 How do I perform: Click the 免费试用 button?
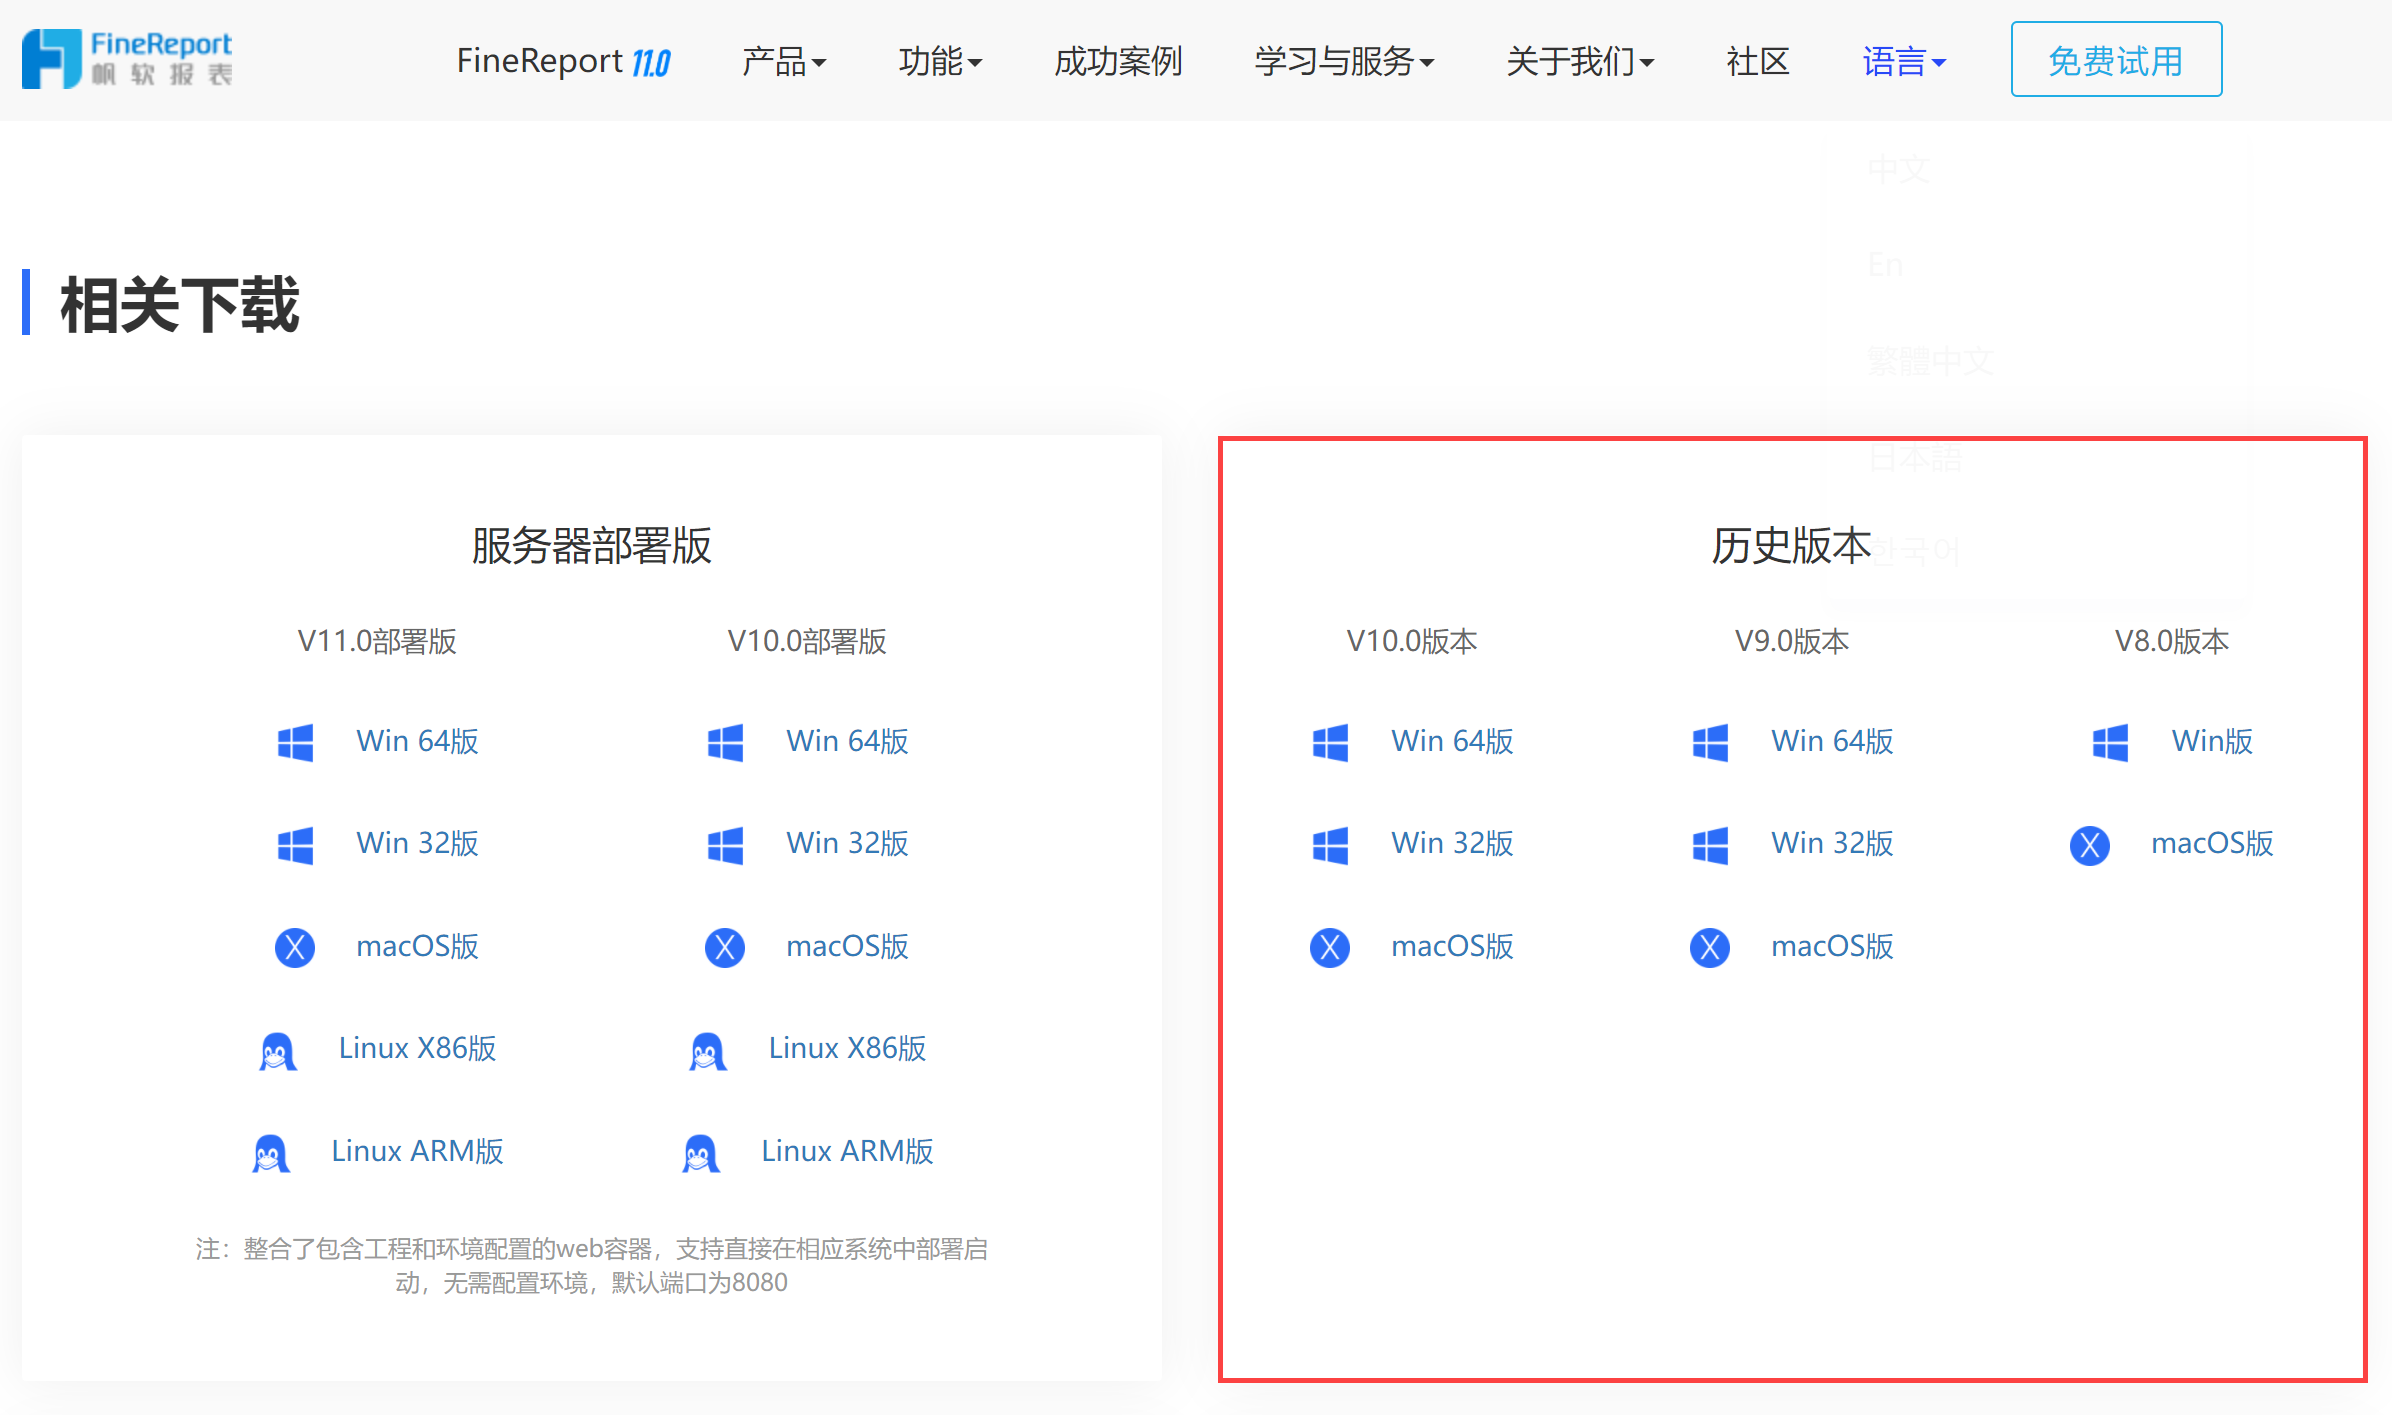click(x=2116, y=60)
